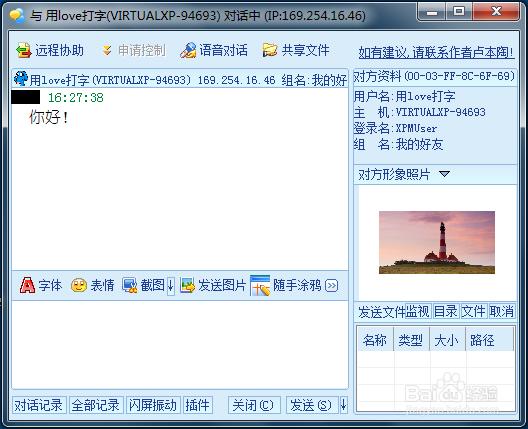This screenshot has height=429, width=528.
Task: Click the 截图 screenshot tool icon
Action: tap(130, 285)
